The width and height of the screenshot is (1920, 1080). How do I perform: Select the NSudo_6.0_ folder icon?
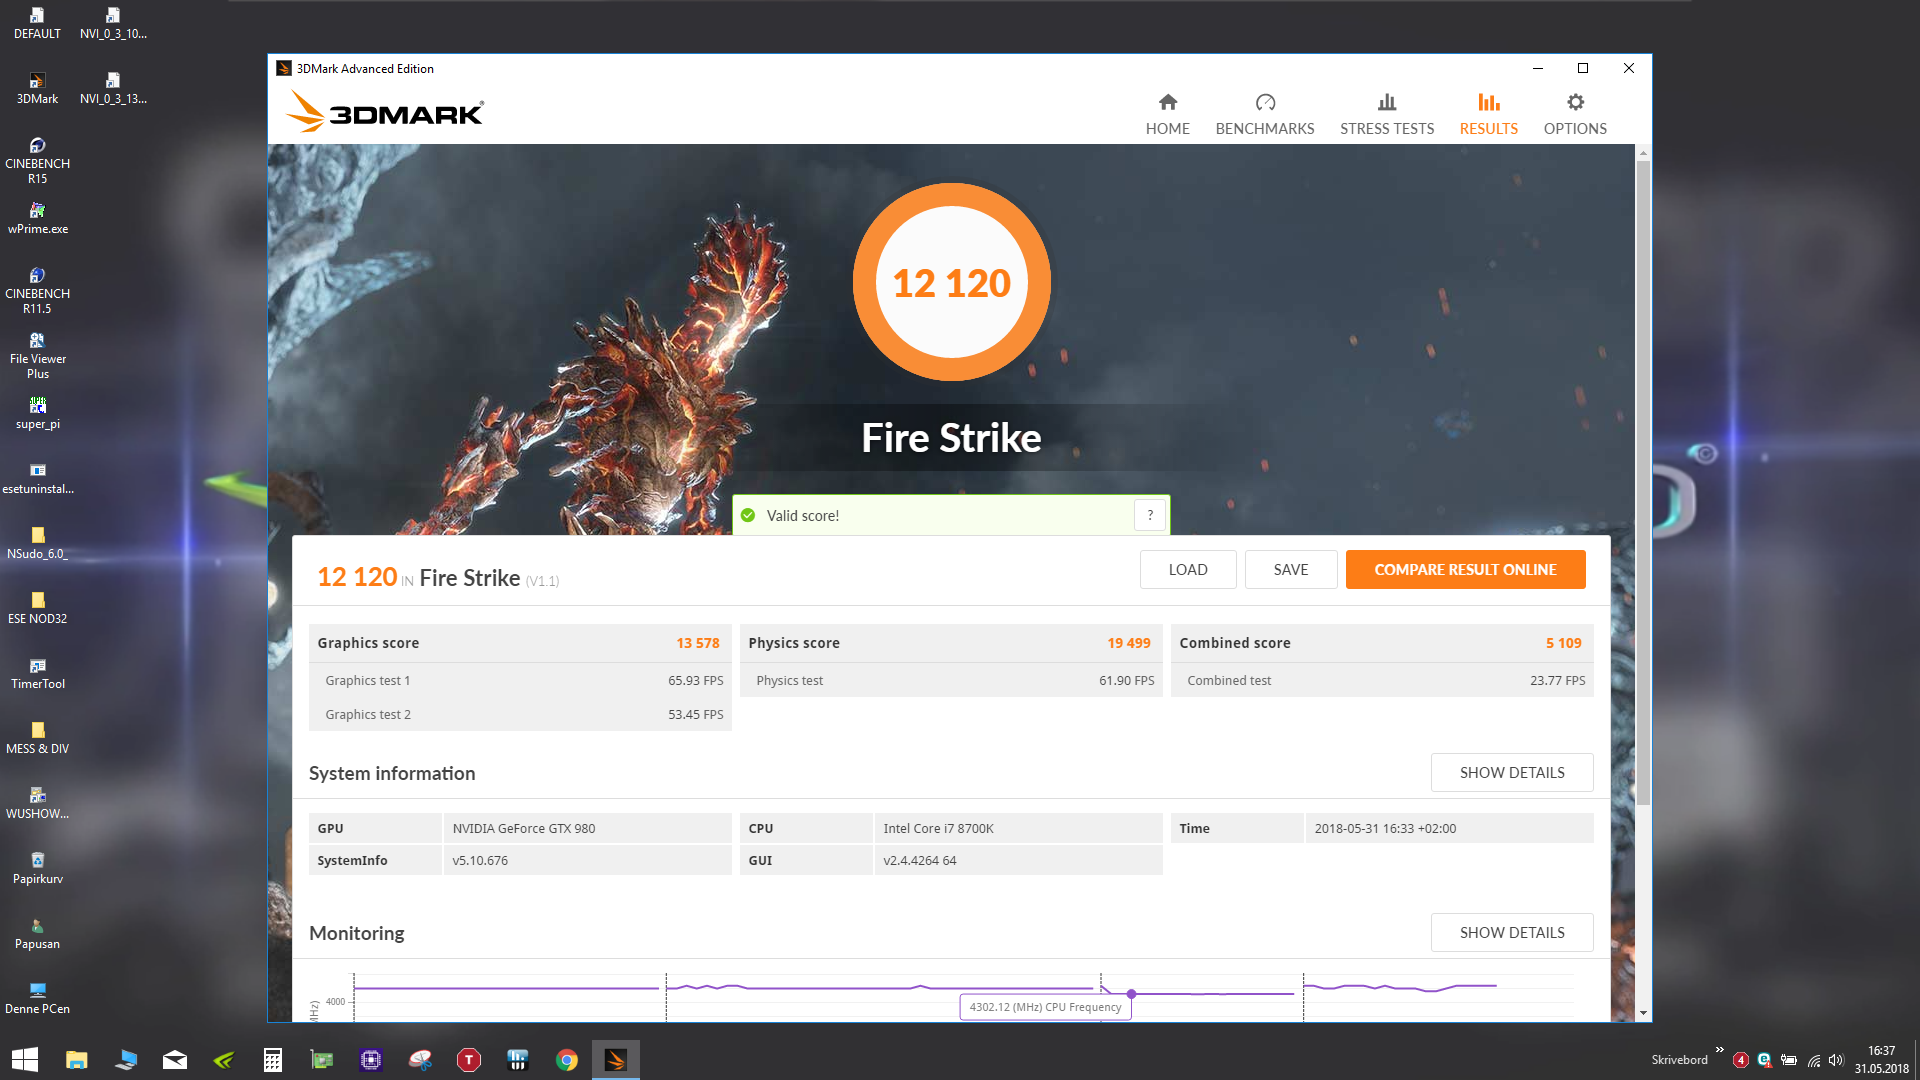[37, 543]
